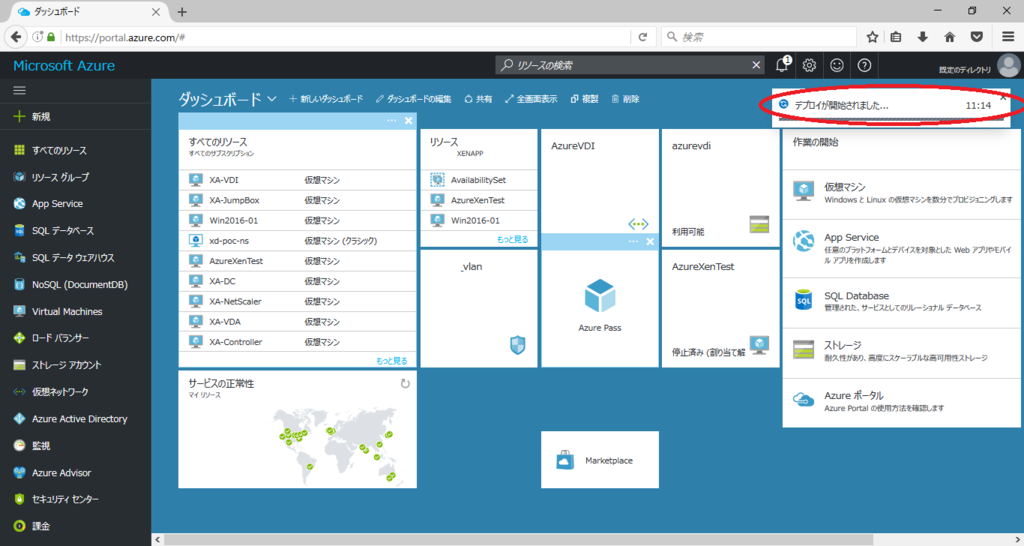Click the account avatar at top right
The image size is (1024, 546).
pyautogui.click(x=1009, y=65)
